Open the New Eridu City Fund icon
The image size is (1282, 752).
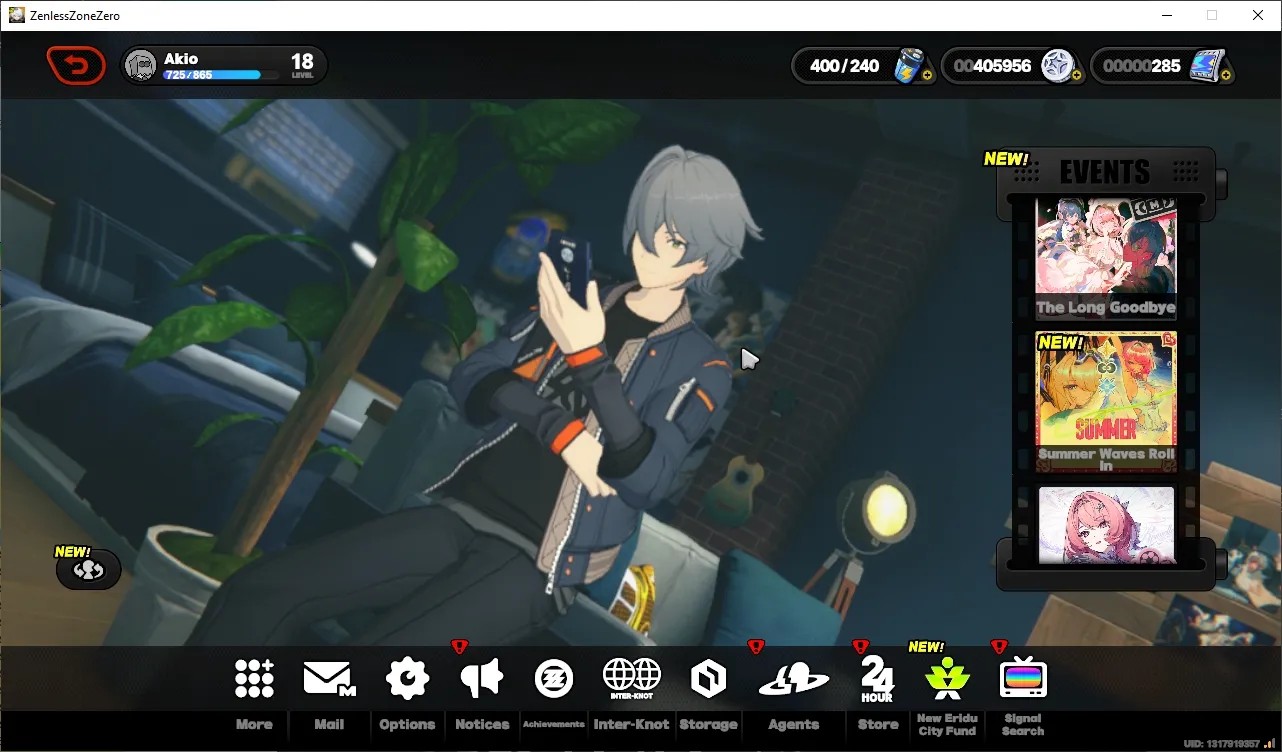[946, 679]
